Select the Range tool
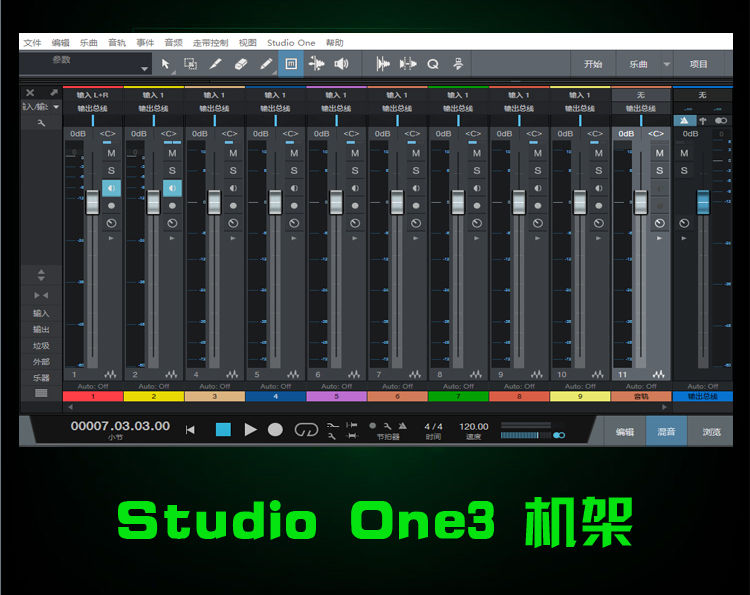The width and height of the screenshot is (750, 595). pos(190,64)
